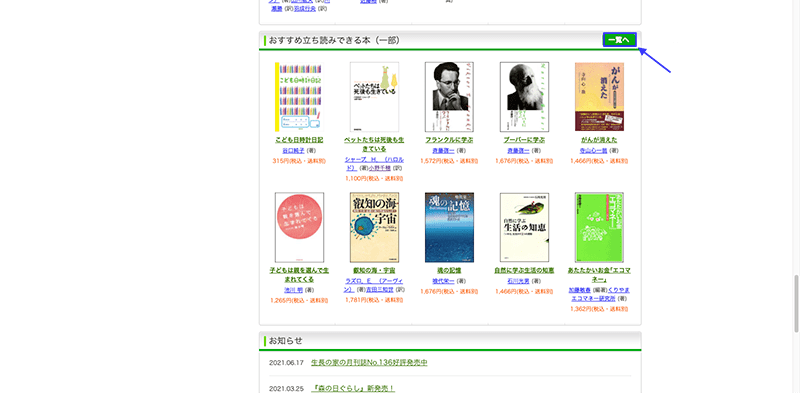Click the お知らせ section heading
The image size is (800, 393).
[285, 341]
